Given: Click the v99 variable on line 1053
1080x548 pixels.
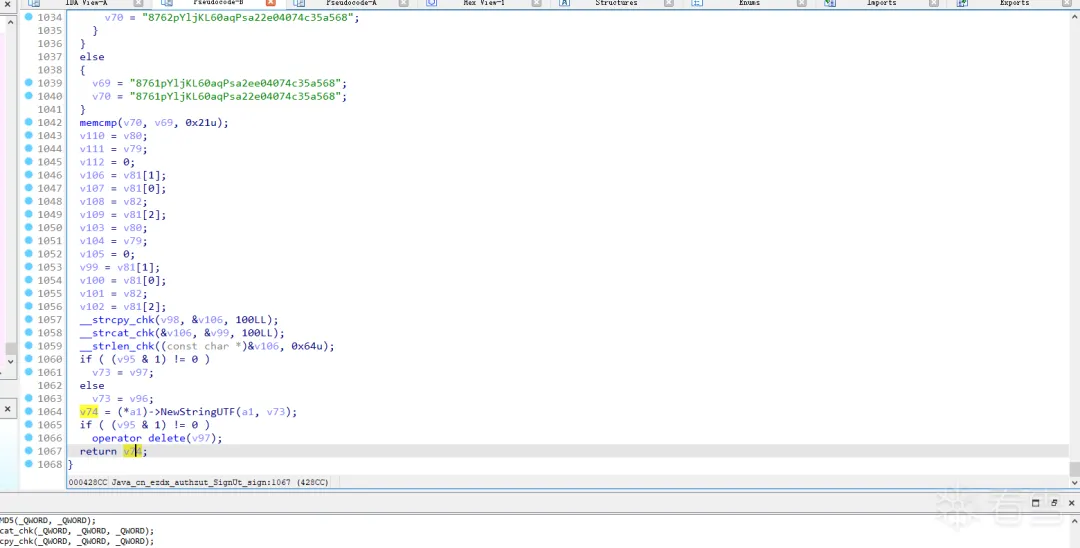Looking at the screenshot, I should [89, 267].
